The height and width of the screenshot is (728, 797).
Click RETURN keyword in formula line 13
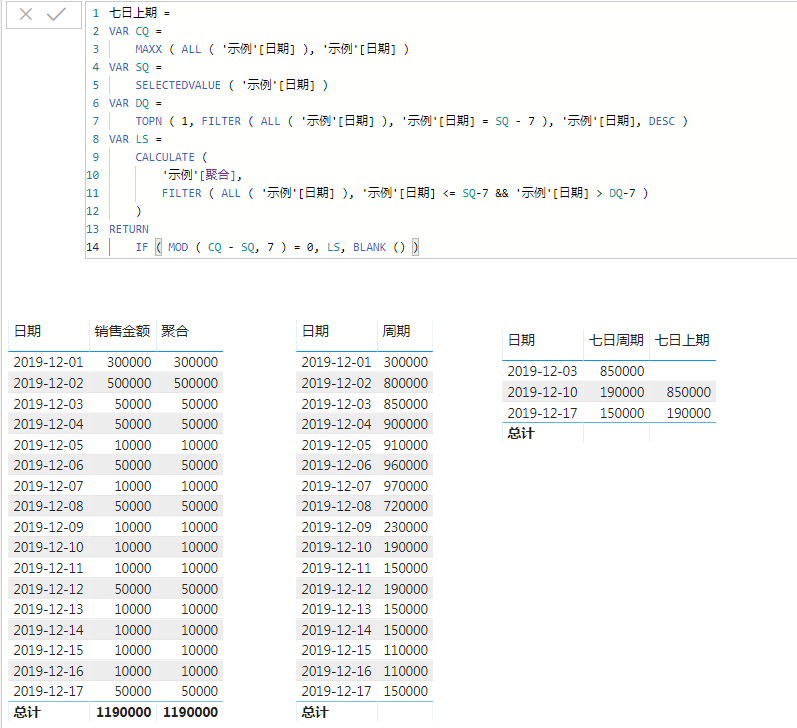coord(129,229)
